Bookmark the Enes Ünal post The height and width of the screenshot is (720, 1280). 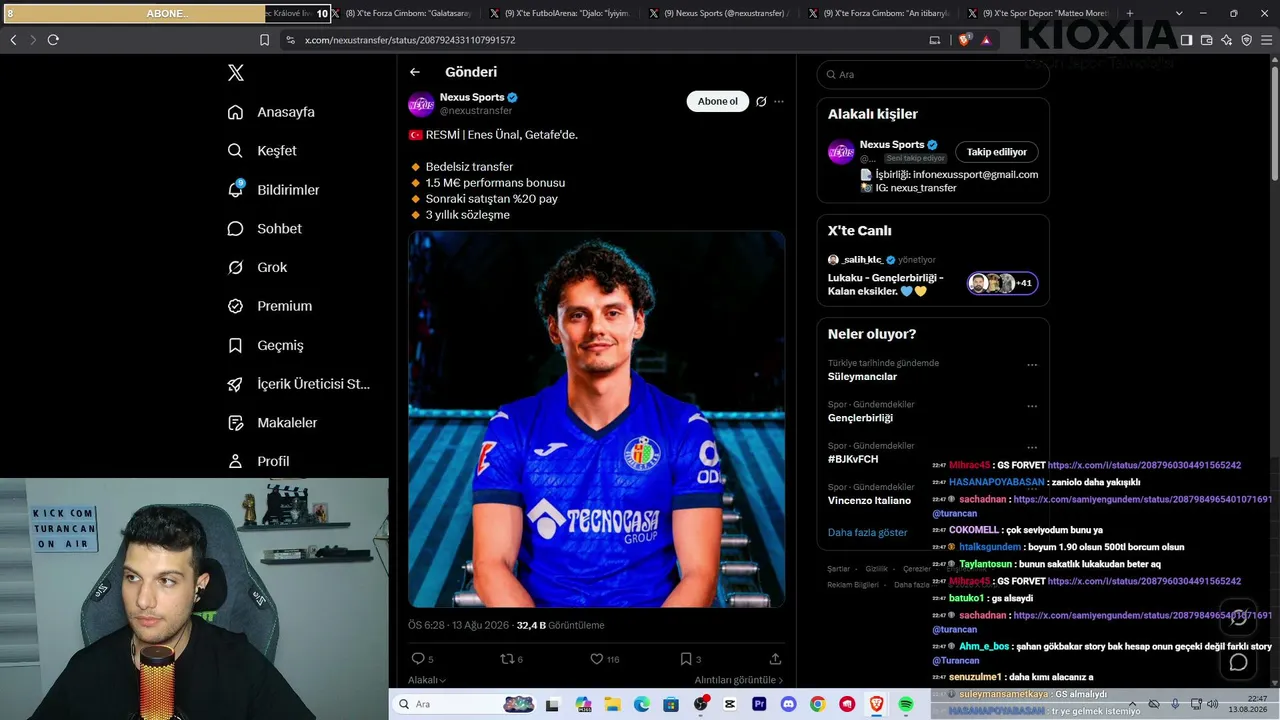click(690, 659)
